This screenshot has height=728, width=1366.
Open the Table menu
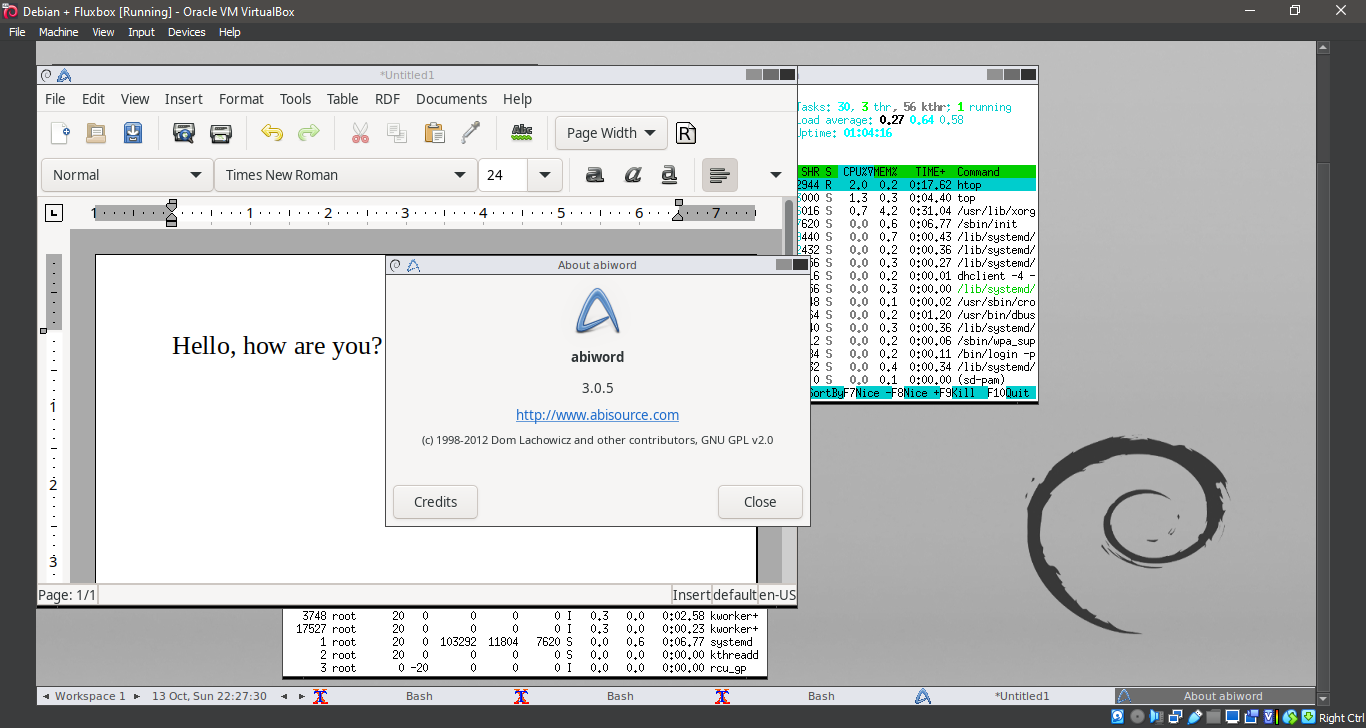(342, 98)
